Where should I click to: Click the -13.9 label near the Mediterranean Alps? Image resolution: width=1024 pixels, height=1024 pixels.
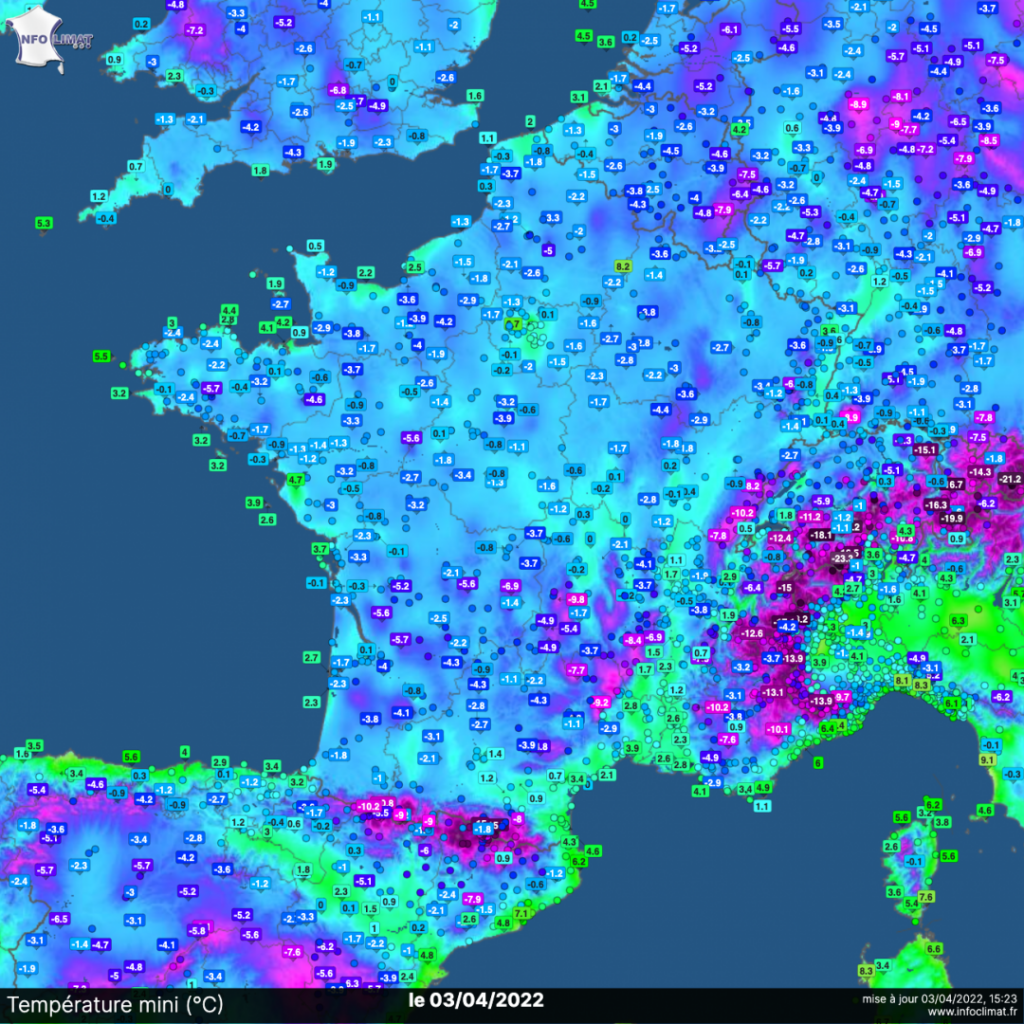click(x=822, y=702)
